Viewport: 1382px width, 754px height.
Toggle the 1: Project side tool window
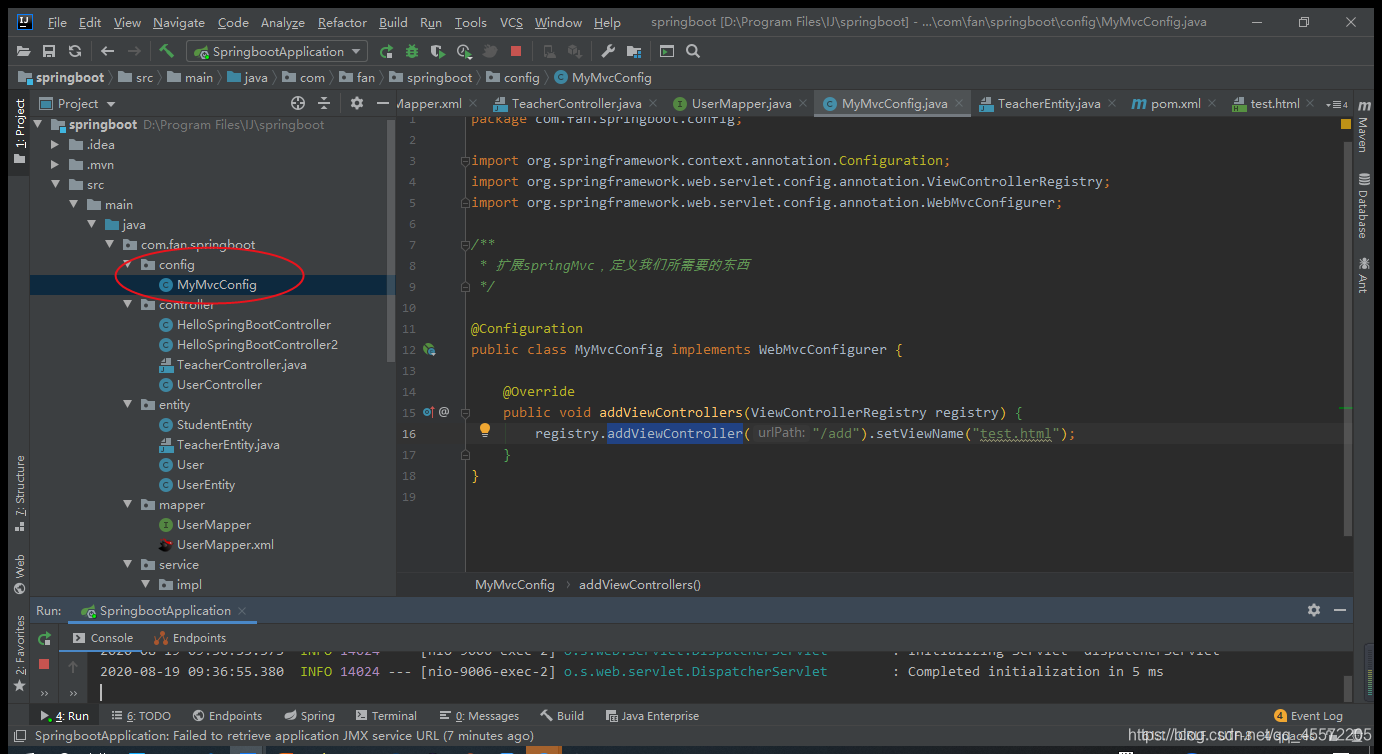pos(19,132)
